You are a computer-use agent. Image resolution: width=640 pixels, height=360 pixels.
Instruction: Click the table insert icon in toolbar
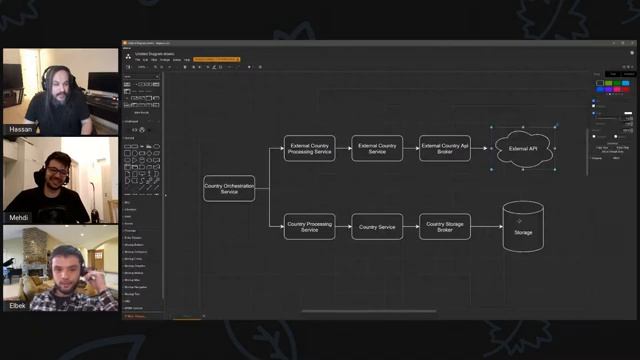coord(260,67)
